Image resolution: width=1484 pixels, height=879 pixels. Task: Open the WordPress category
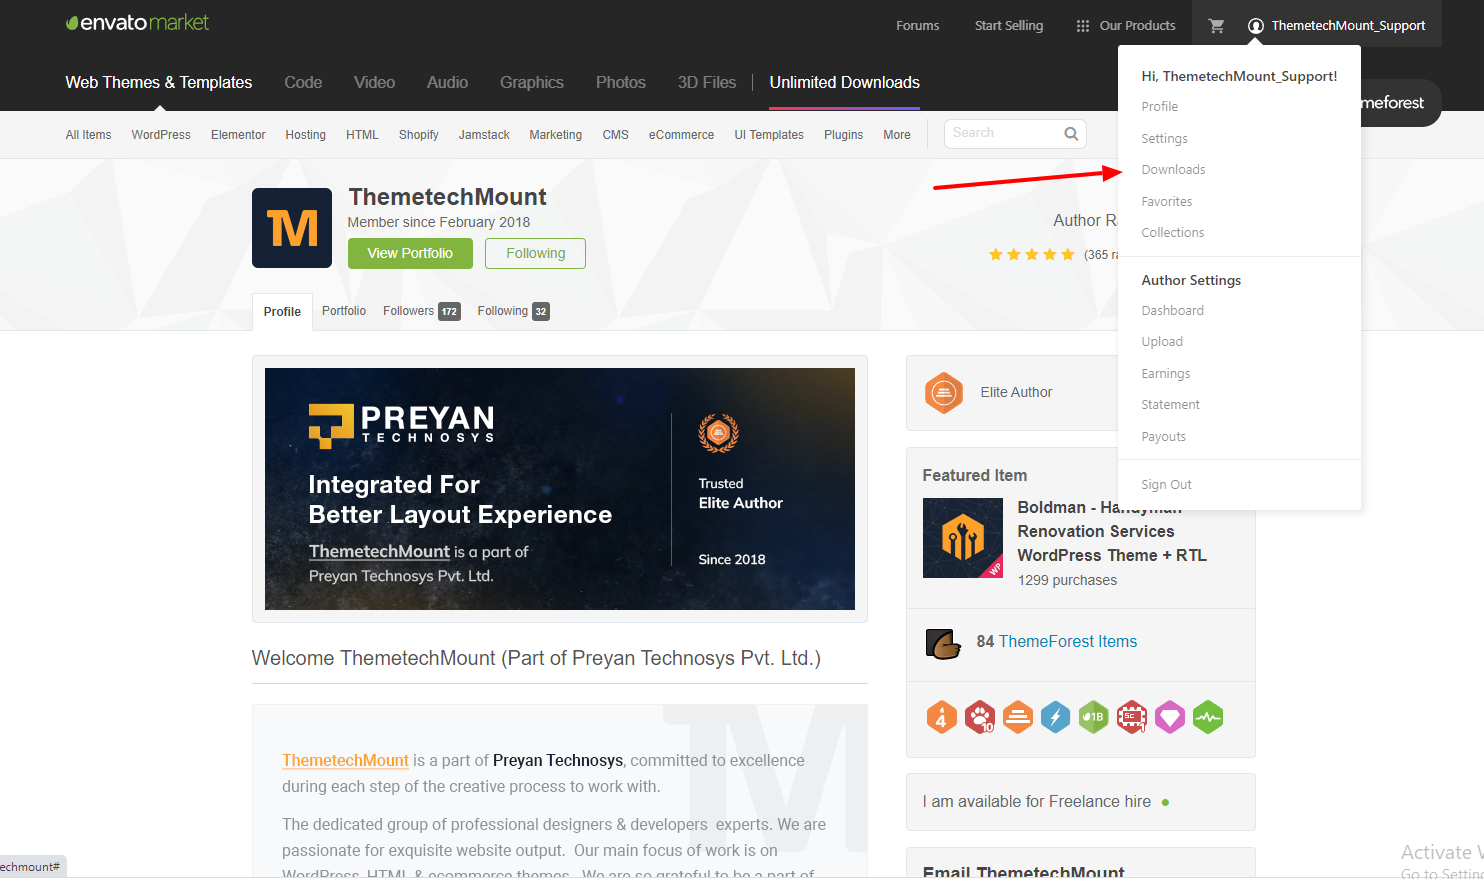[161, 135]
